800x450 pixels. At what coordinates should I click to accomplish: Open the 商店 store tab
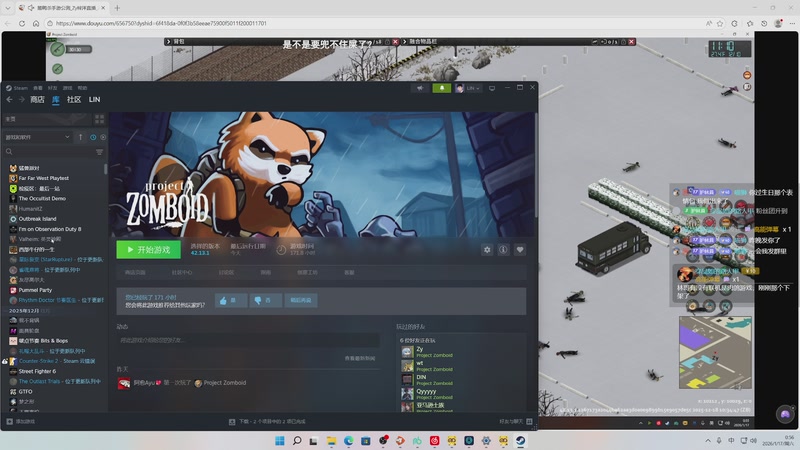[x=37, y=99]
